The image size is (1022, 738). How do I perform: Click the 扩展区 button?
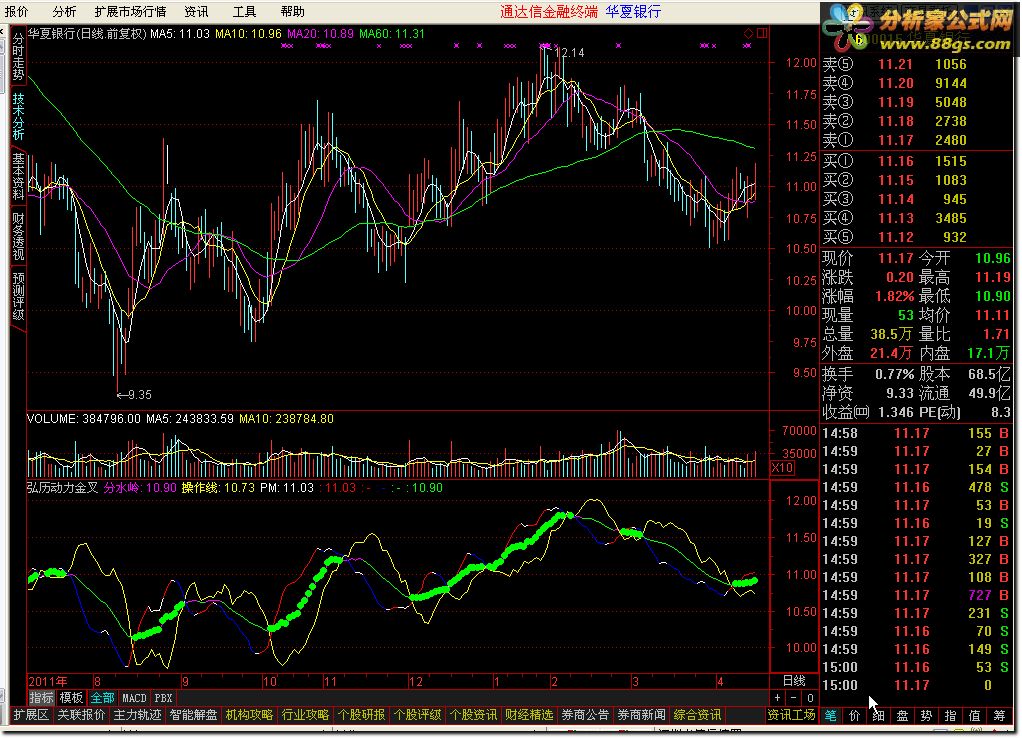31,715
